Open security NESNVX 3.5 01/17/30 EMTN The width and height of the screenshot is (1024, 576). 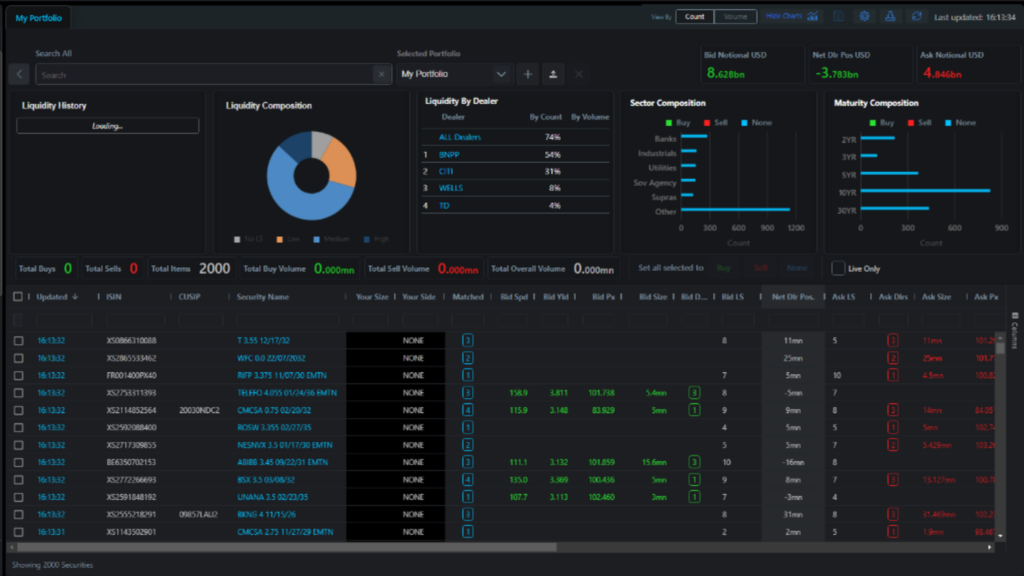click(285, 445)
